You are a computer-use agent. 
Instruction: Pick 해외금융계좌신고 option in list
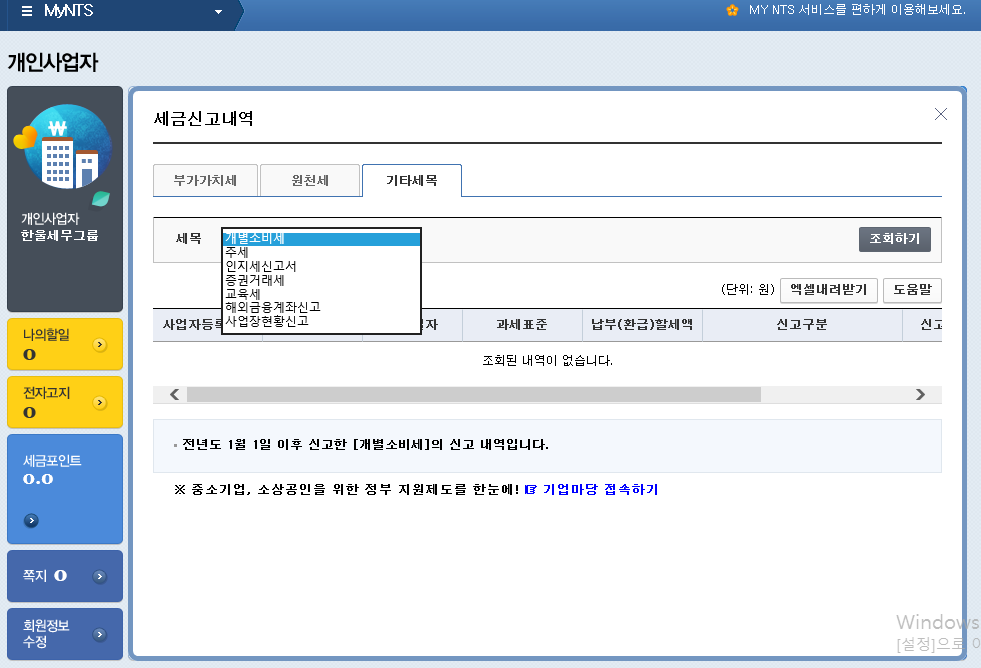click(x=272, y=308)
